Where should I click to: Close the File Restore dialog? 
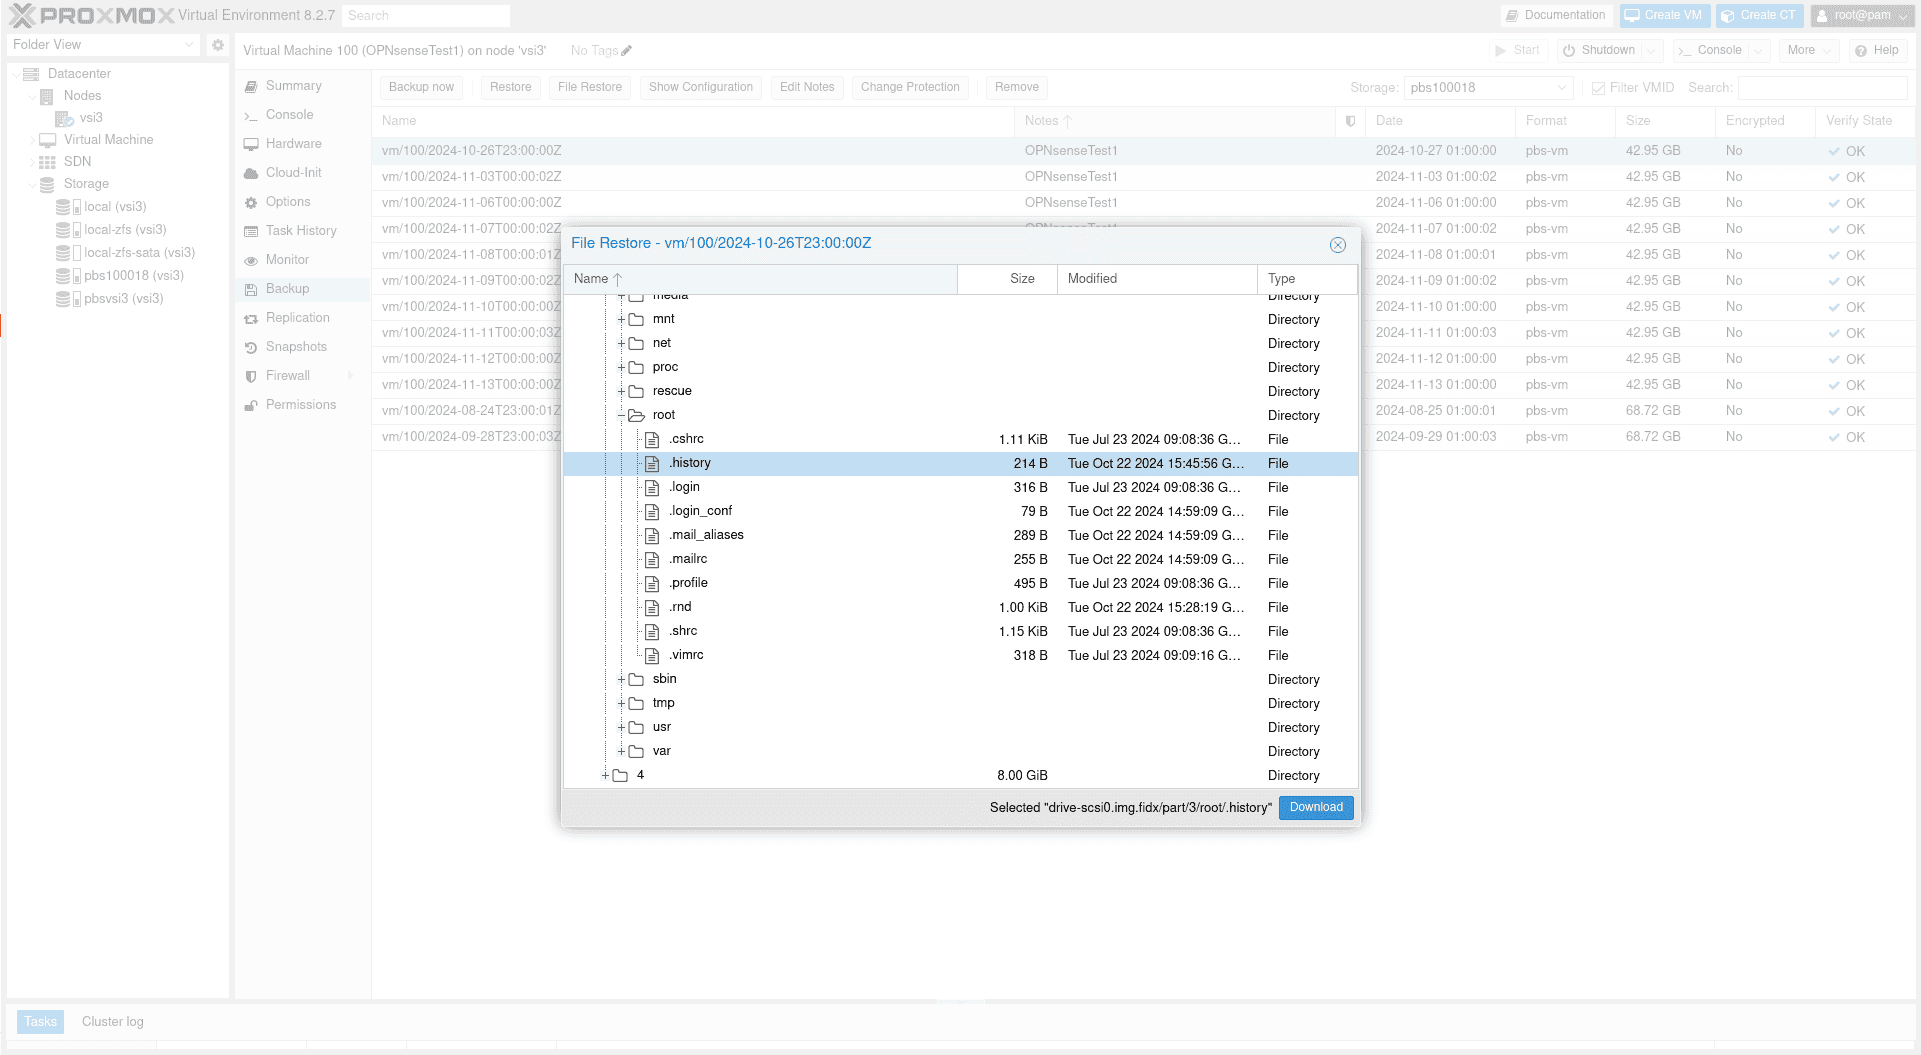tap(1337, 245)
